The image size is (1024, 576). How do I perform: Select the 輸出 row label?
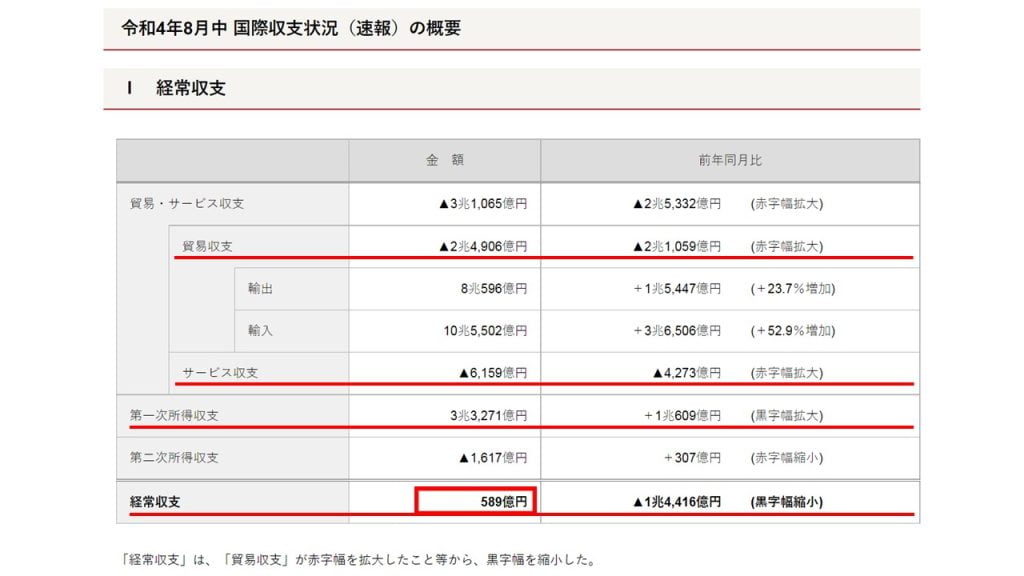tap(261, 288)
